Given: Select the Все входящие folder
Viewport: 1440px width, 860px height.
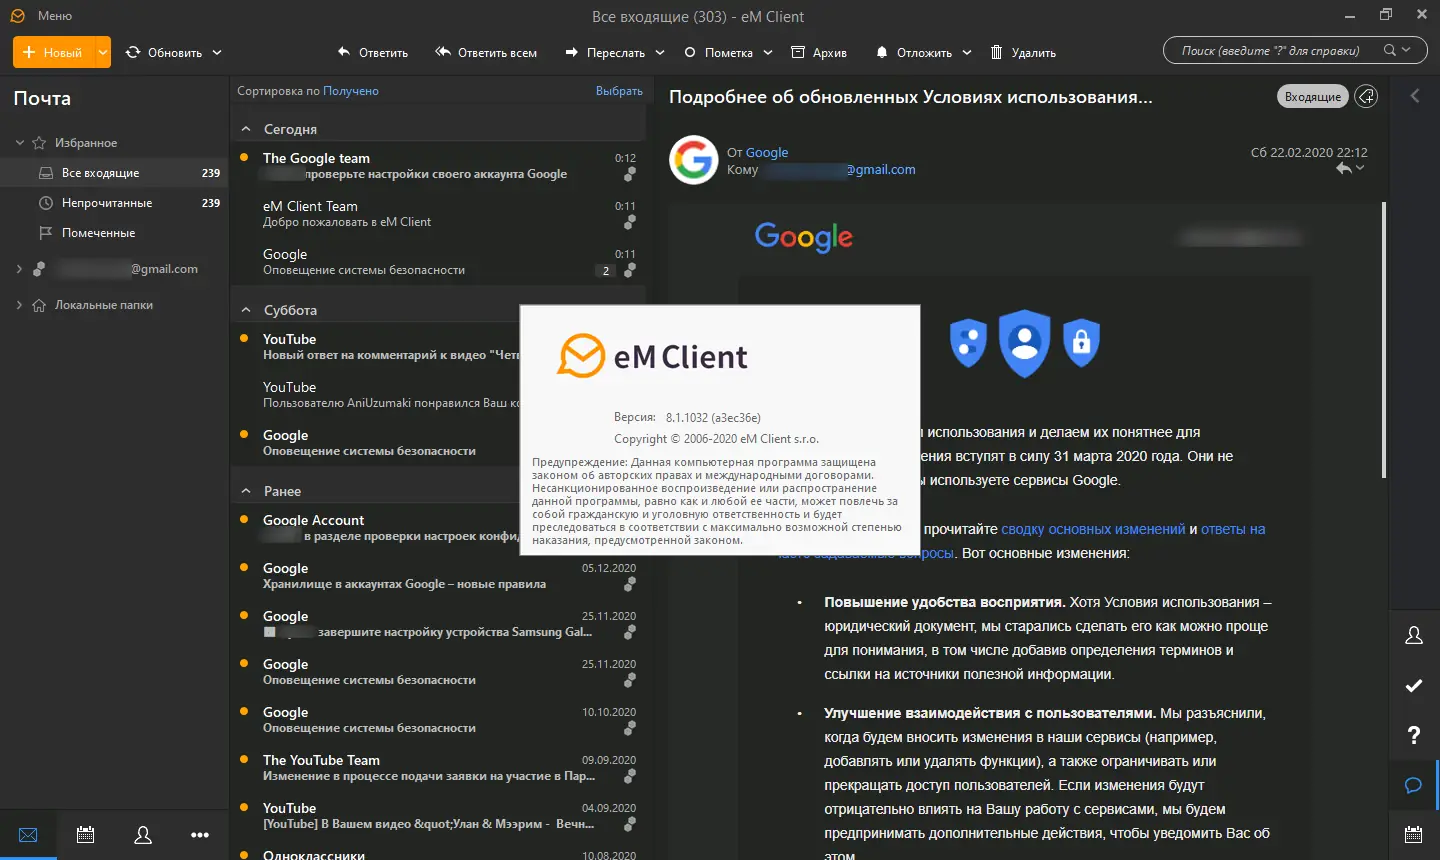Looking at the screenshot, I should (114, 173).
